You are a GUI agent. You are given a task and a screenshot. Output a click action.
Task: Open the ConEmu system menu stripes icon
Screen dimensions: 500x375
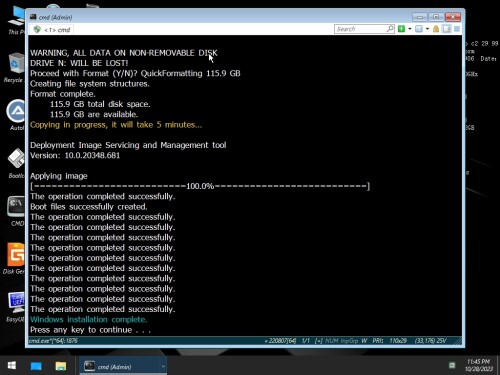point(457,29)
